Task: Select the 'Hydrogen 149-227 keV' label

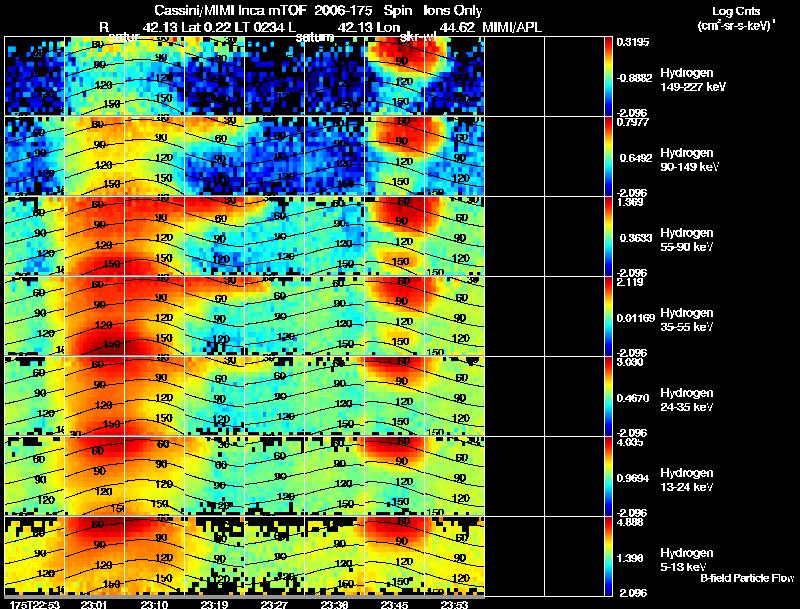Action: click(692, 80)
